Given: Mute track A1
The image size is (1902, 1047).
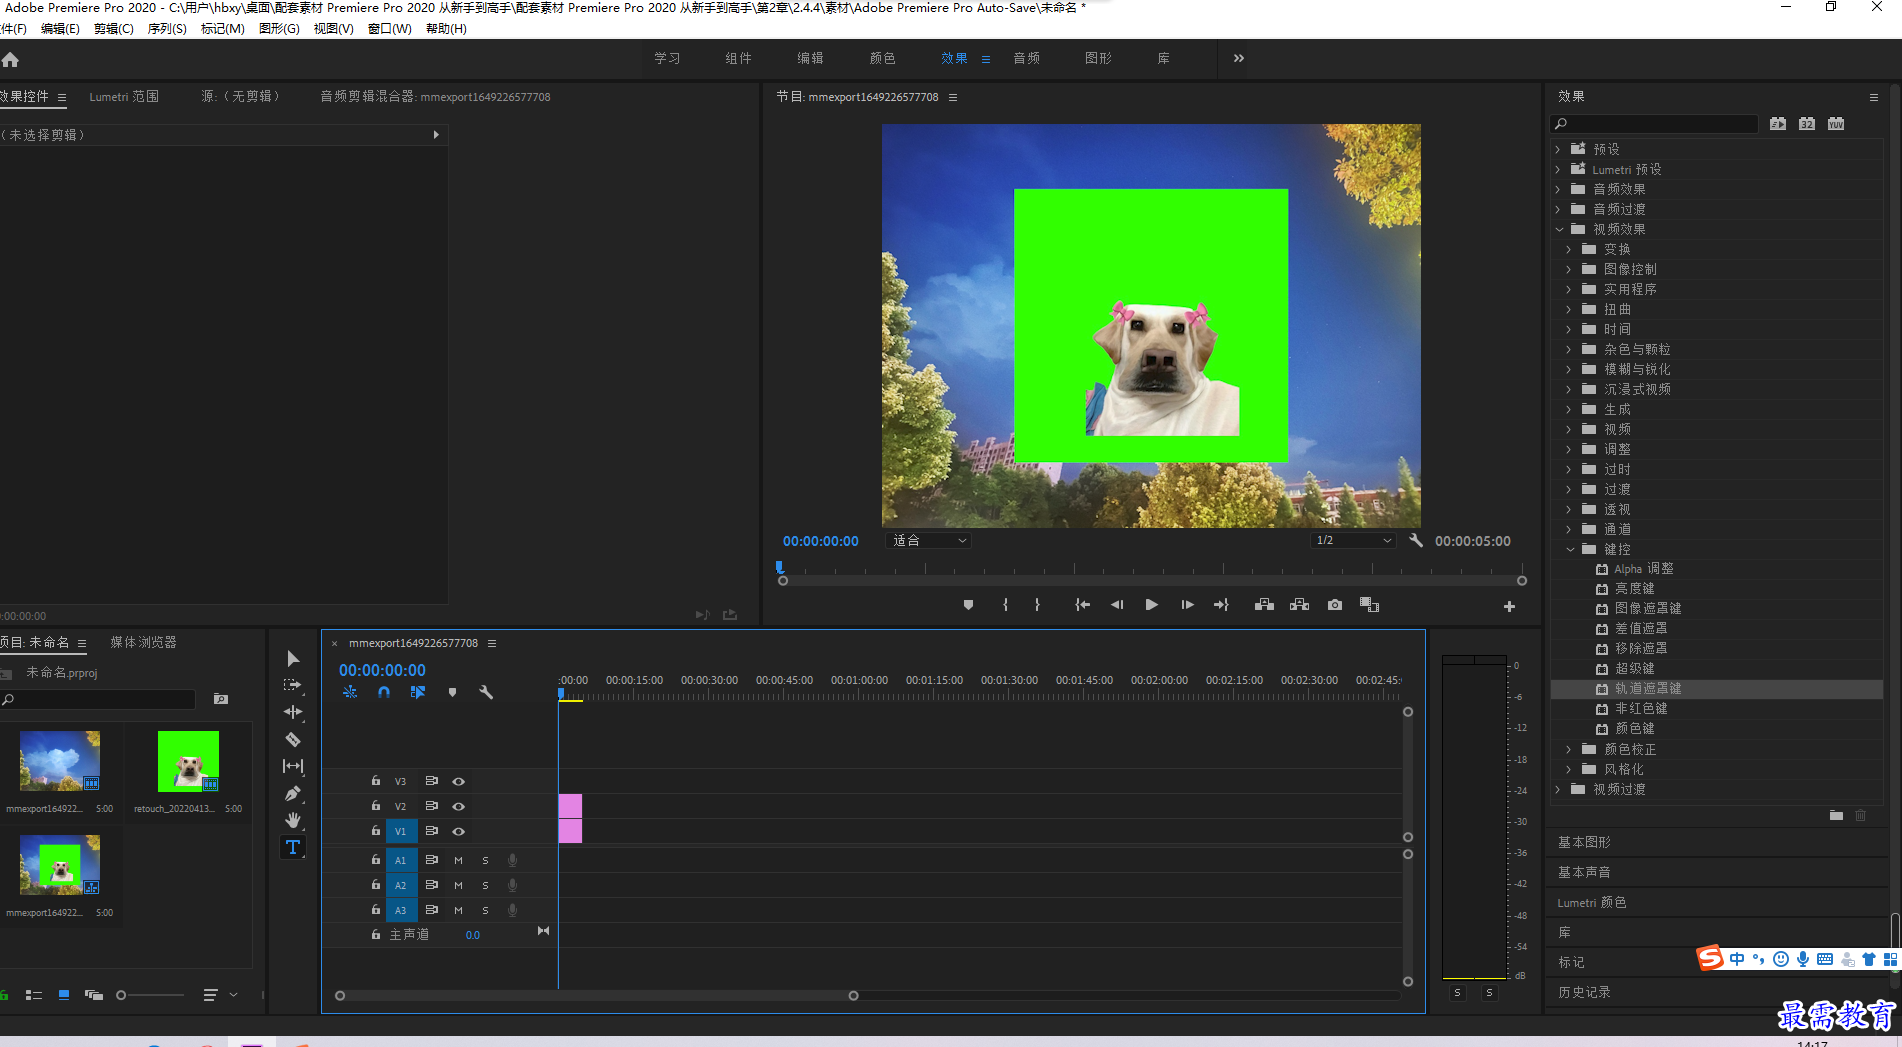Looking at the screenshot, I should (458, 860).
